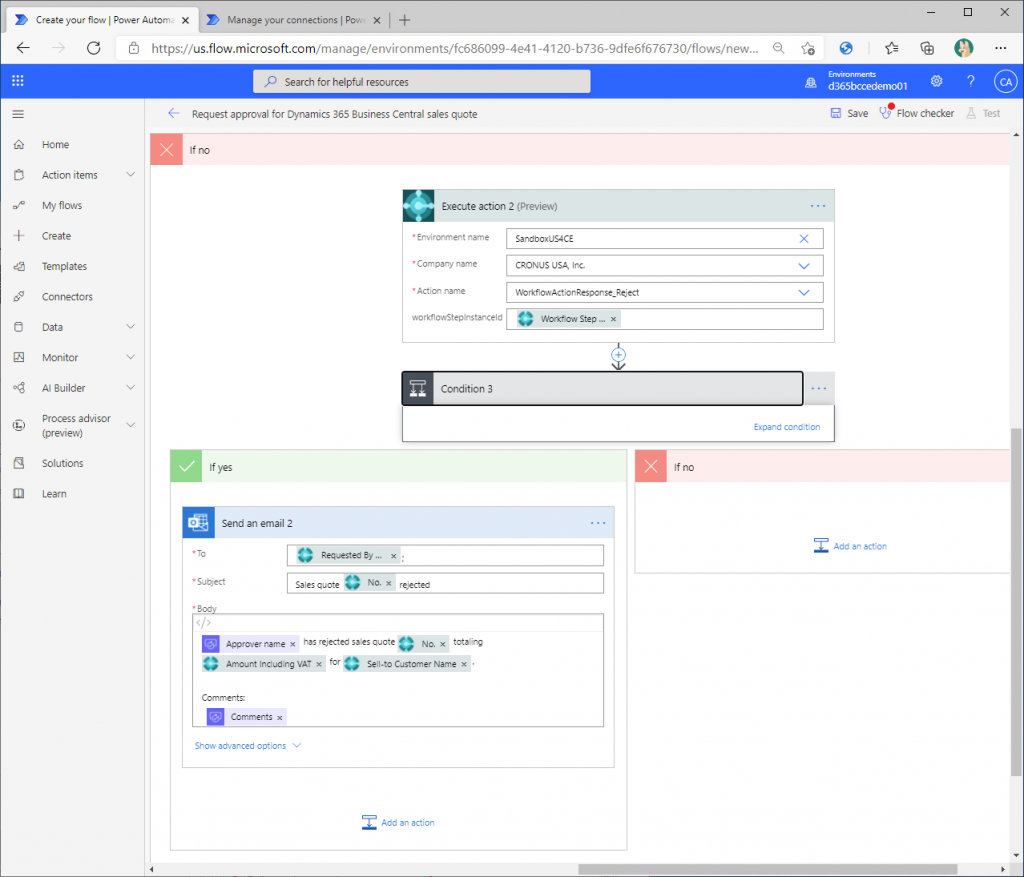Save the flow

click(849, 114)
